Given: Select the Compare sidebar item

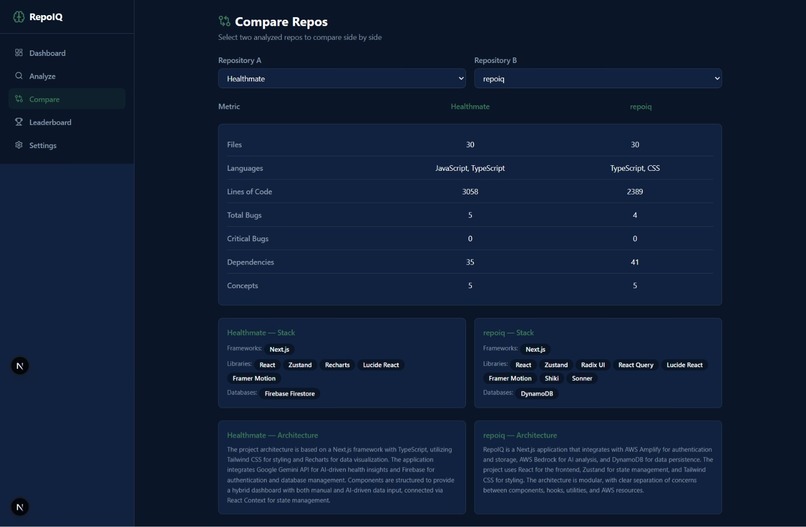Looking at the screenshot, I should [67, 99].
